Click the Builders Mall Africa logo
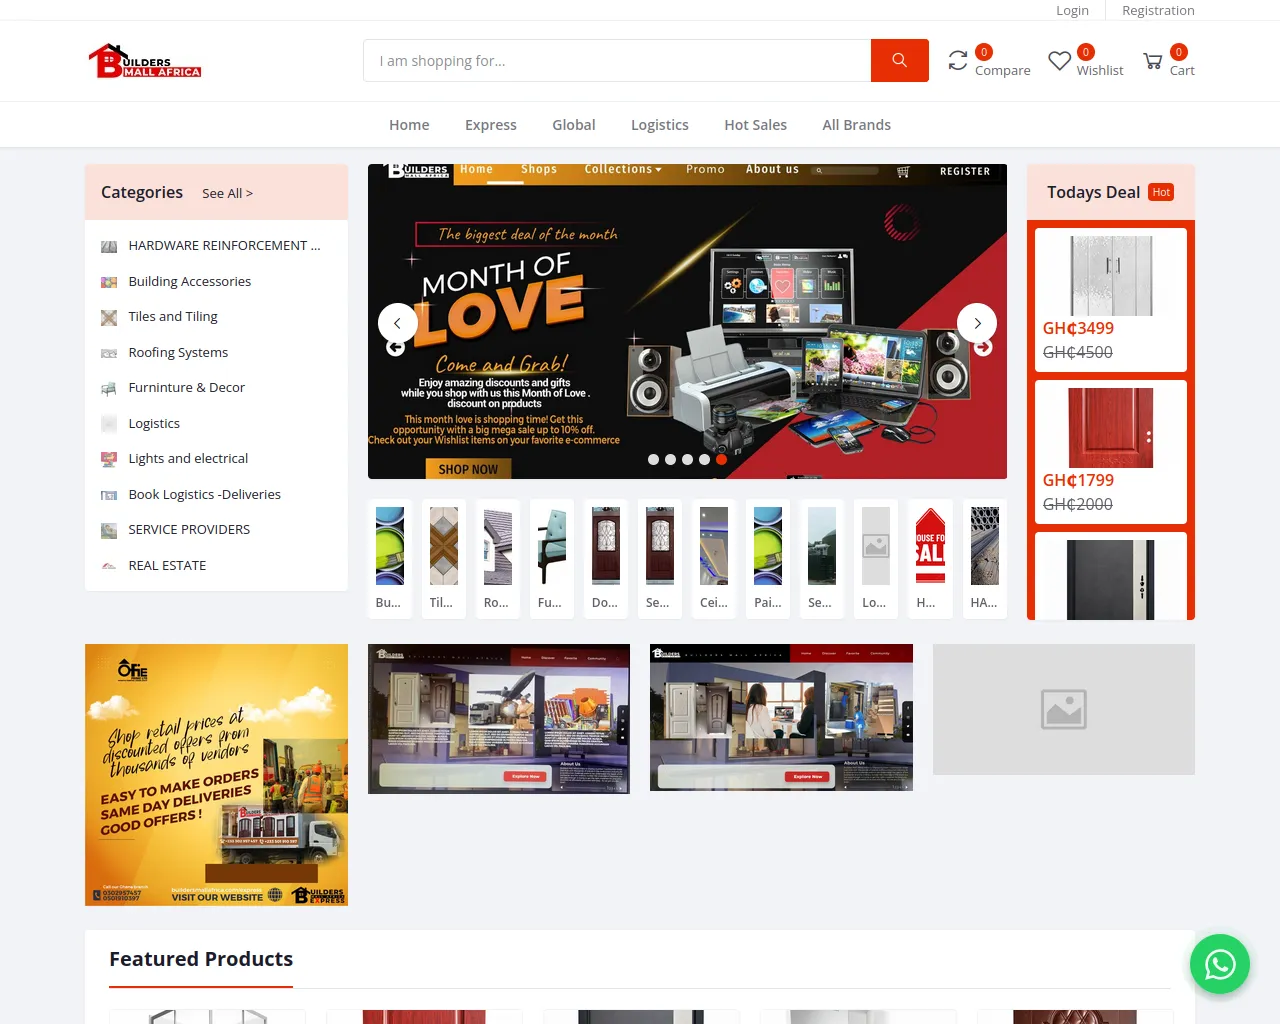1280x1024 pixels. tap(145, 61)
